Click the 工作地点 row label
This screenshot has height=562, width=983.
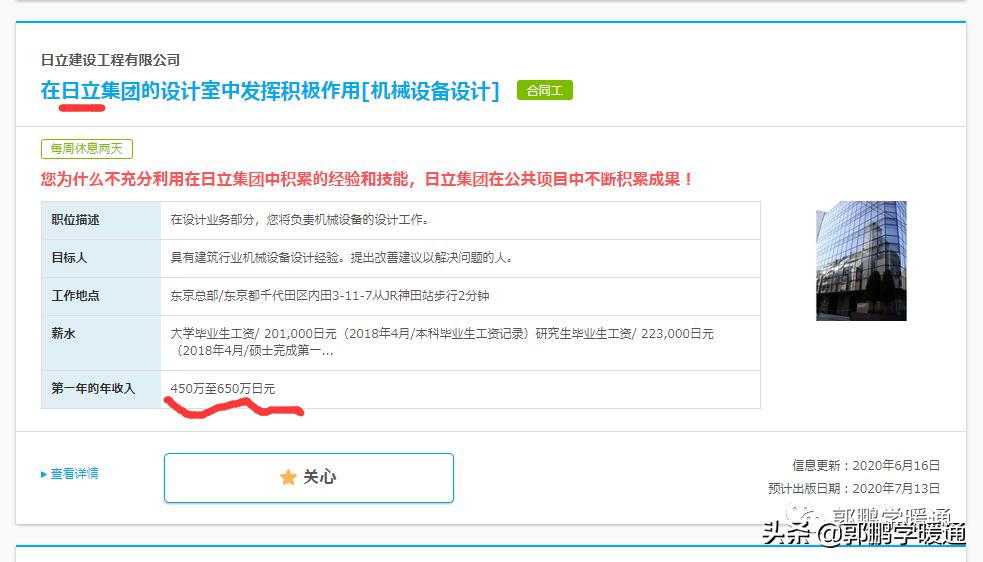click(x=75, y=296)
